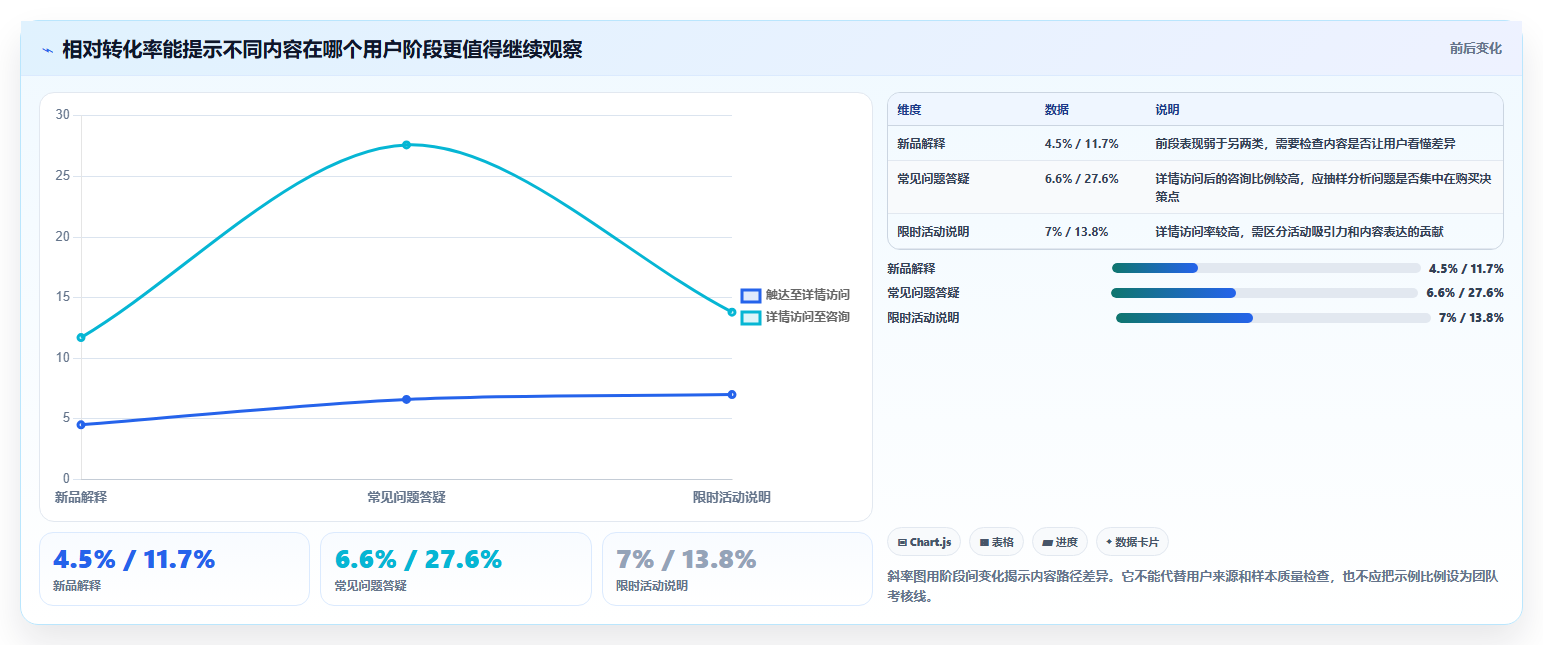Select the 表格 chip
The image size is (1543, 645).
click(996, 542)
